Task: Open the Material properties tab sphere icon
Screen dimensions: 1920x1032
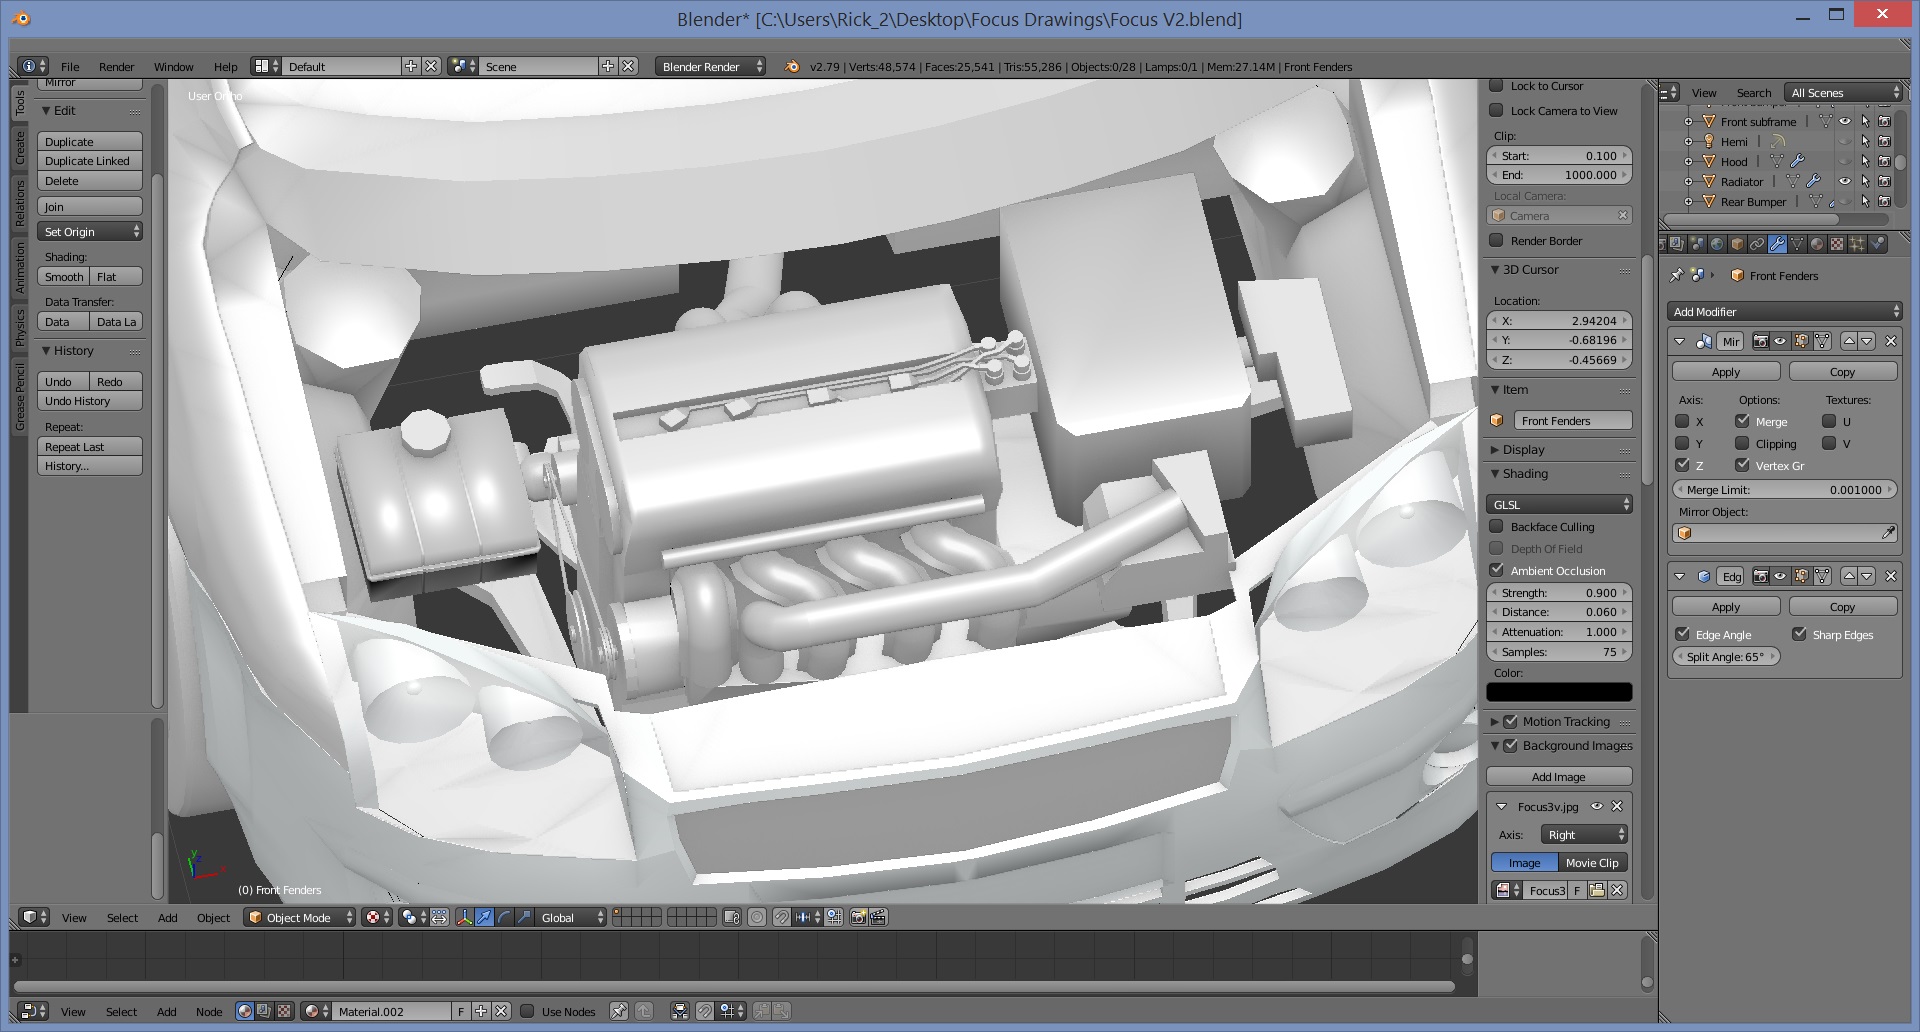Action: (x=1817, y=243)
